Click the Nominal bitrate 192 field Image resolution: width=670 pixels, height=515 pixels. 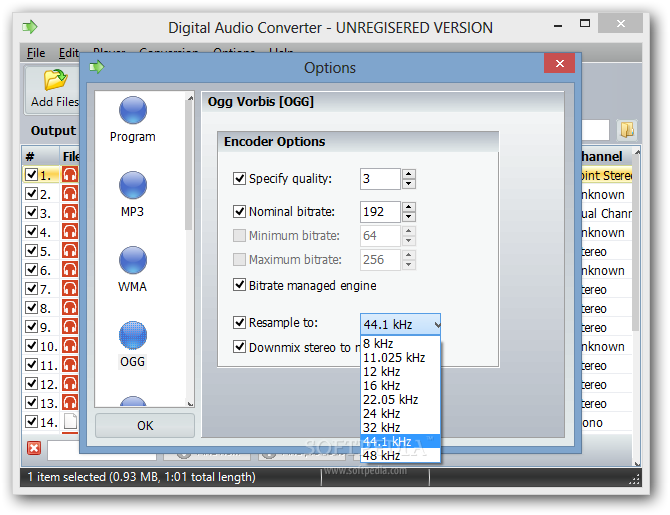pos(380,212)
